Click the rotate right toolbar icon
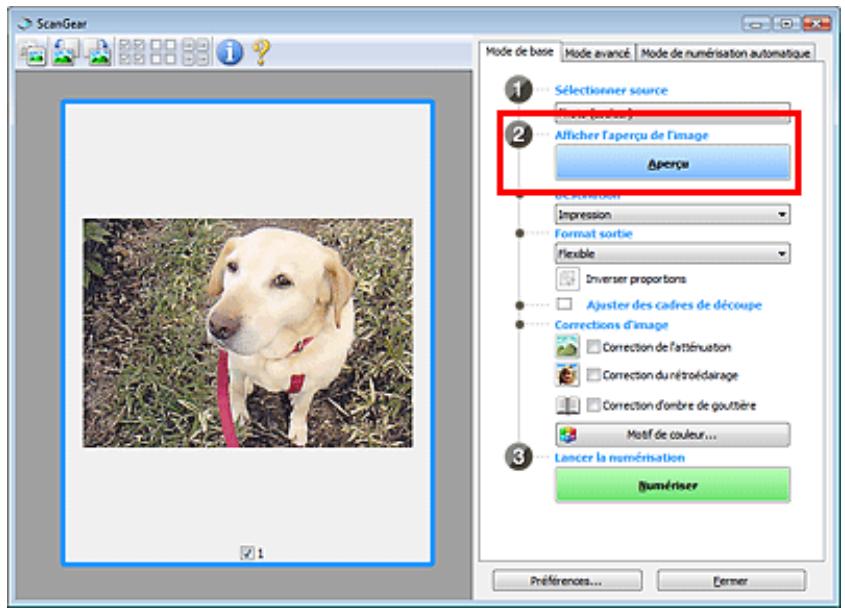 point(99,53)
